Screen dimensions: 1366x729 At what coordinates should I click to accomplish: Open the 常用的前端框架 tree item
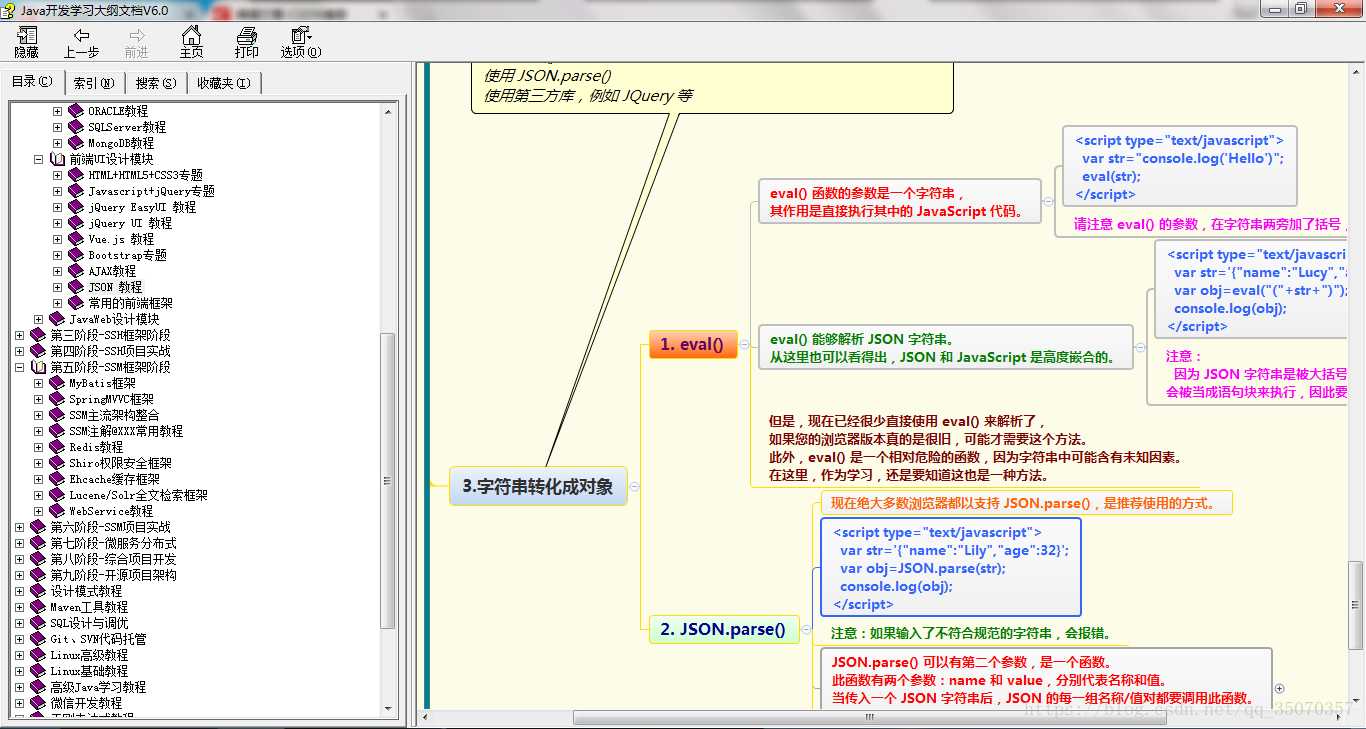tap(130, 303)
